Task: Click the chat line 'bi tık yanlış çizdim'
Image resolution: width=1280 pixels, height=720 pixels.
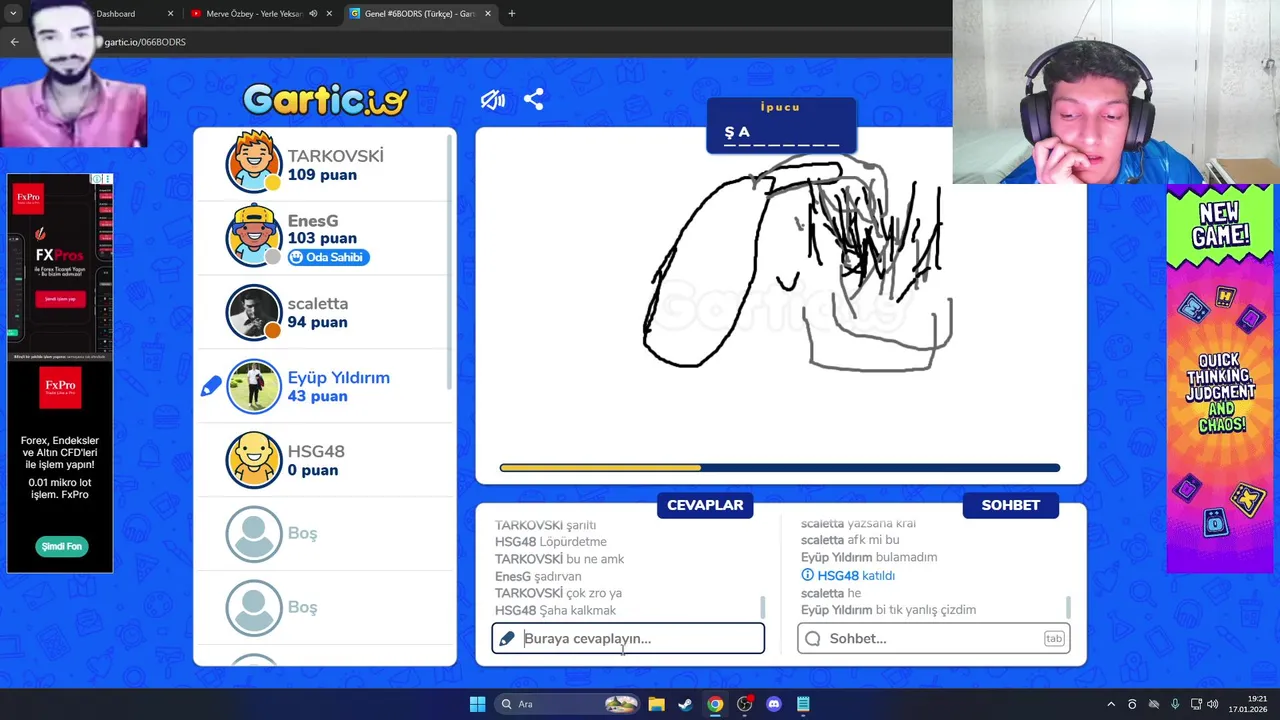Action: click(925, 610)
